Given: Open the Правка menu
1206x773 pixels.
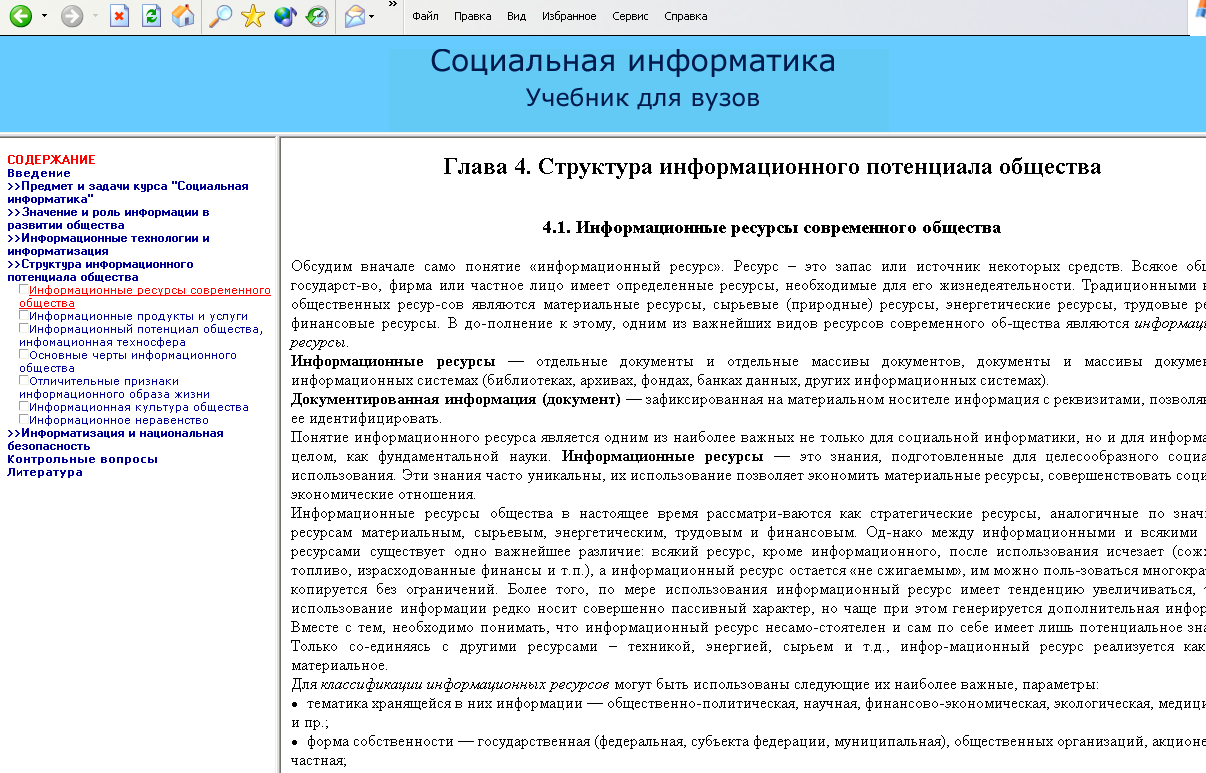Looking at the screenshot, I should point(472,17).
